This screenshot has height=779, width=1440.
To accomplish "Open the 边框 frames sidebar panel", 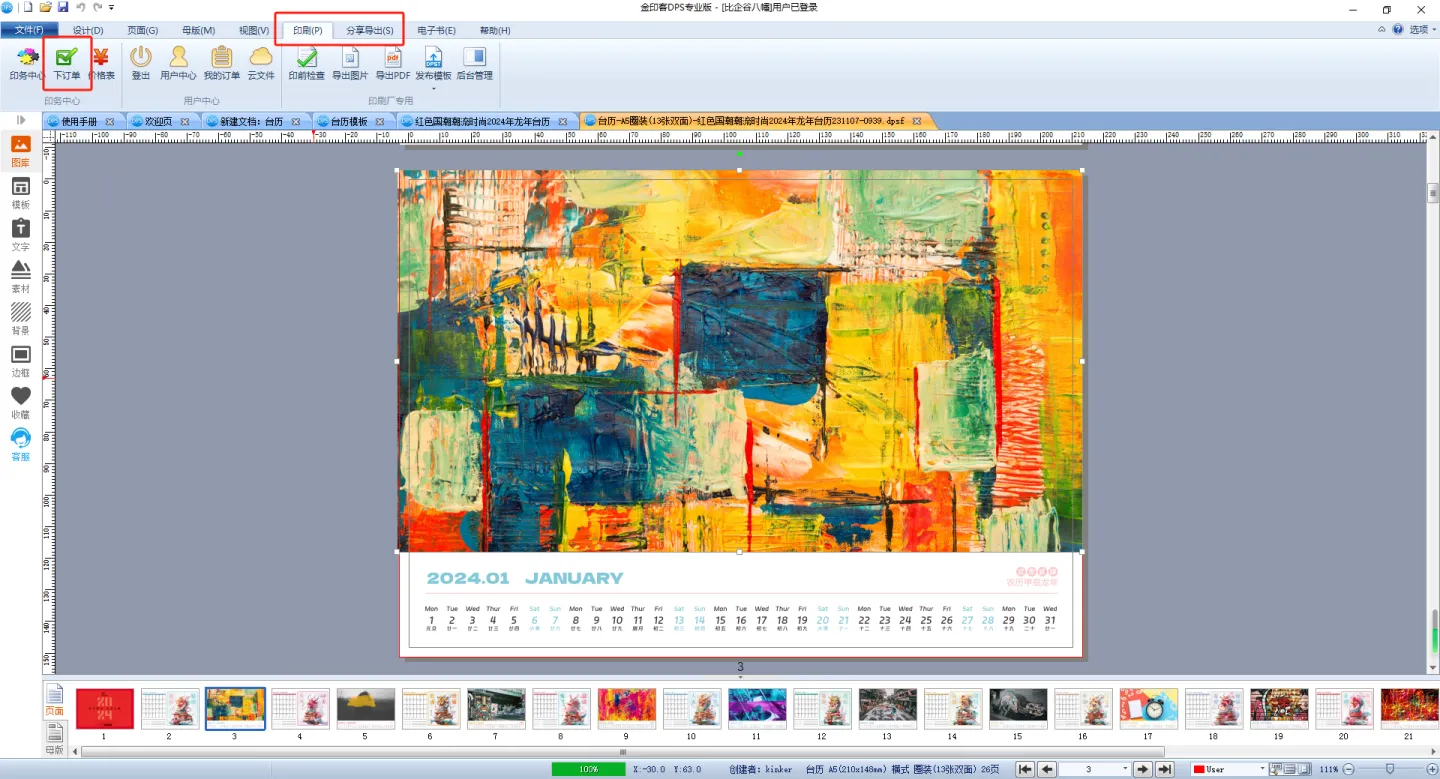I will click(x=20, y=361).
